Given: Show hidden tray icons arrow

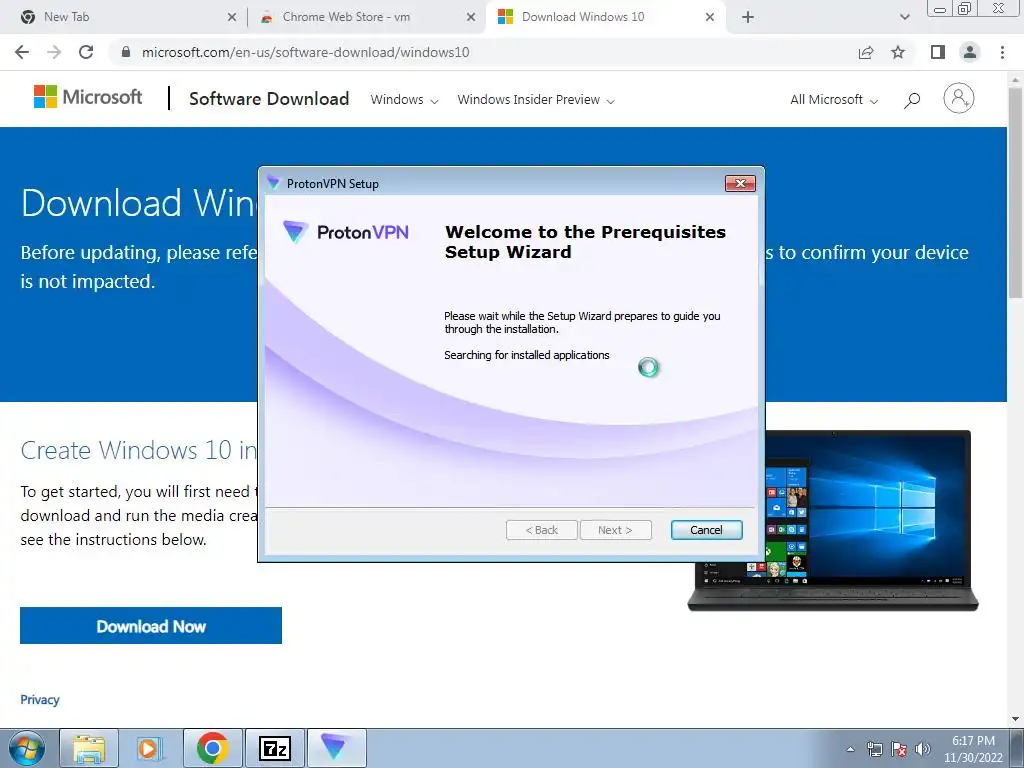Looking at the screenshot, I should coord(850,749).
